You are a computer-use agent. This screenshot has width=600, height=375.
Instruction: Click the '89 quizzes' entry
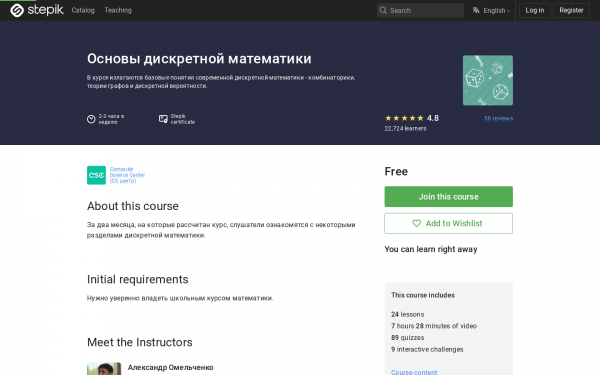pos(408,338)
